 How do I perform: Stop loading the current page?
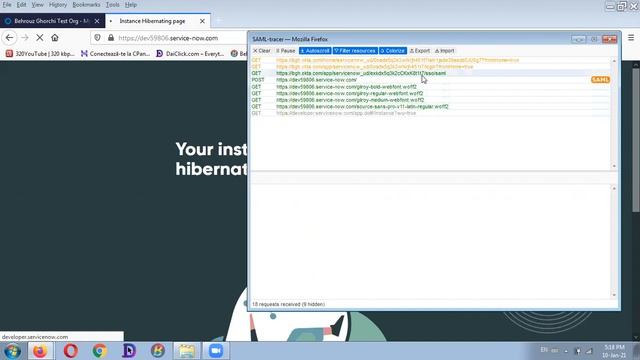click(40, 38)
